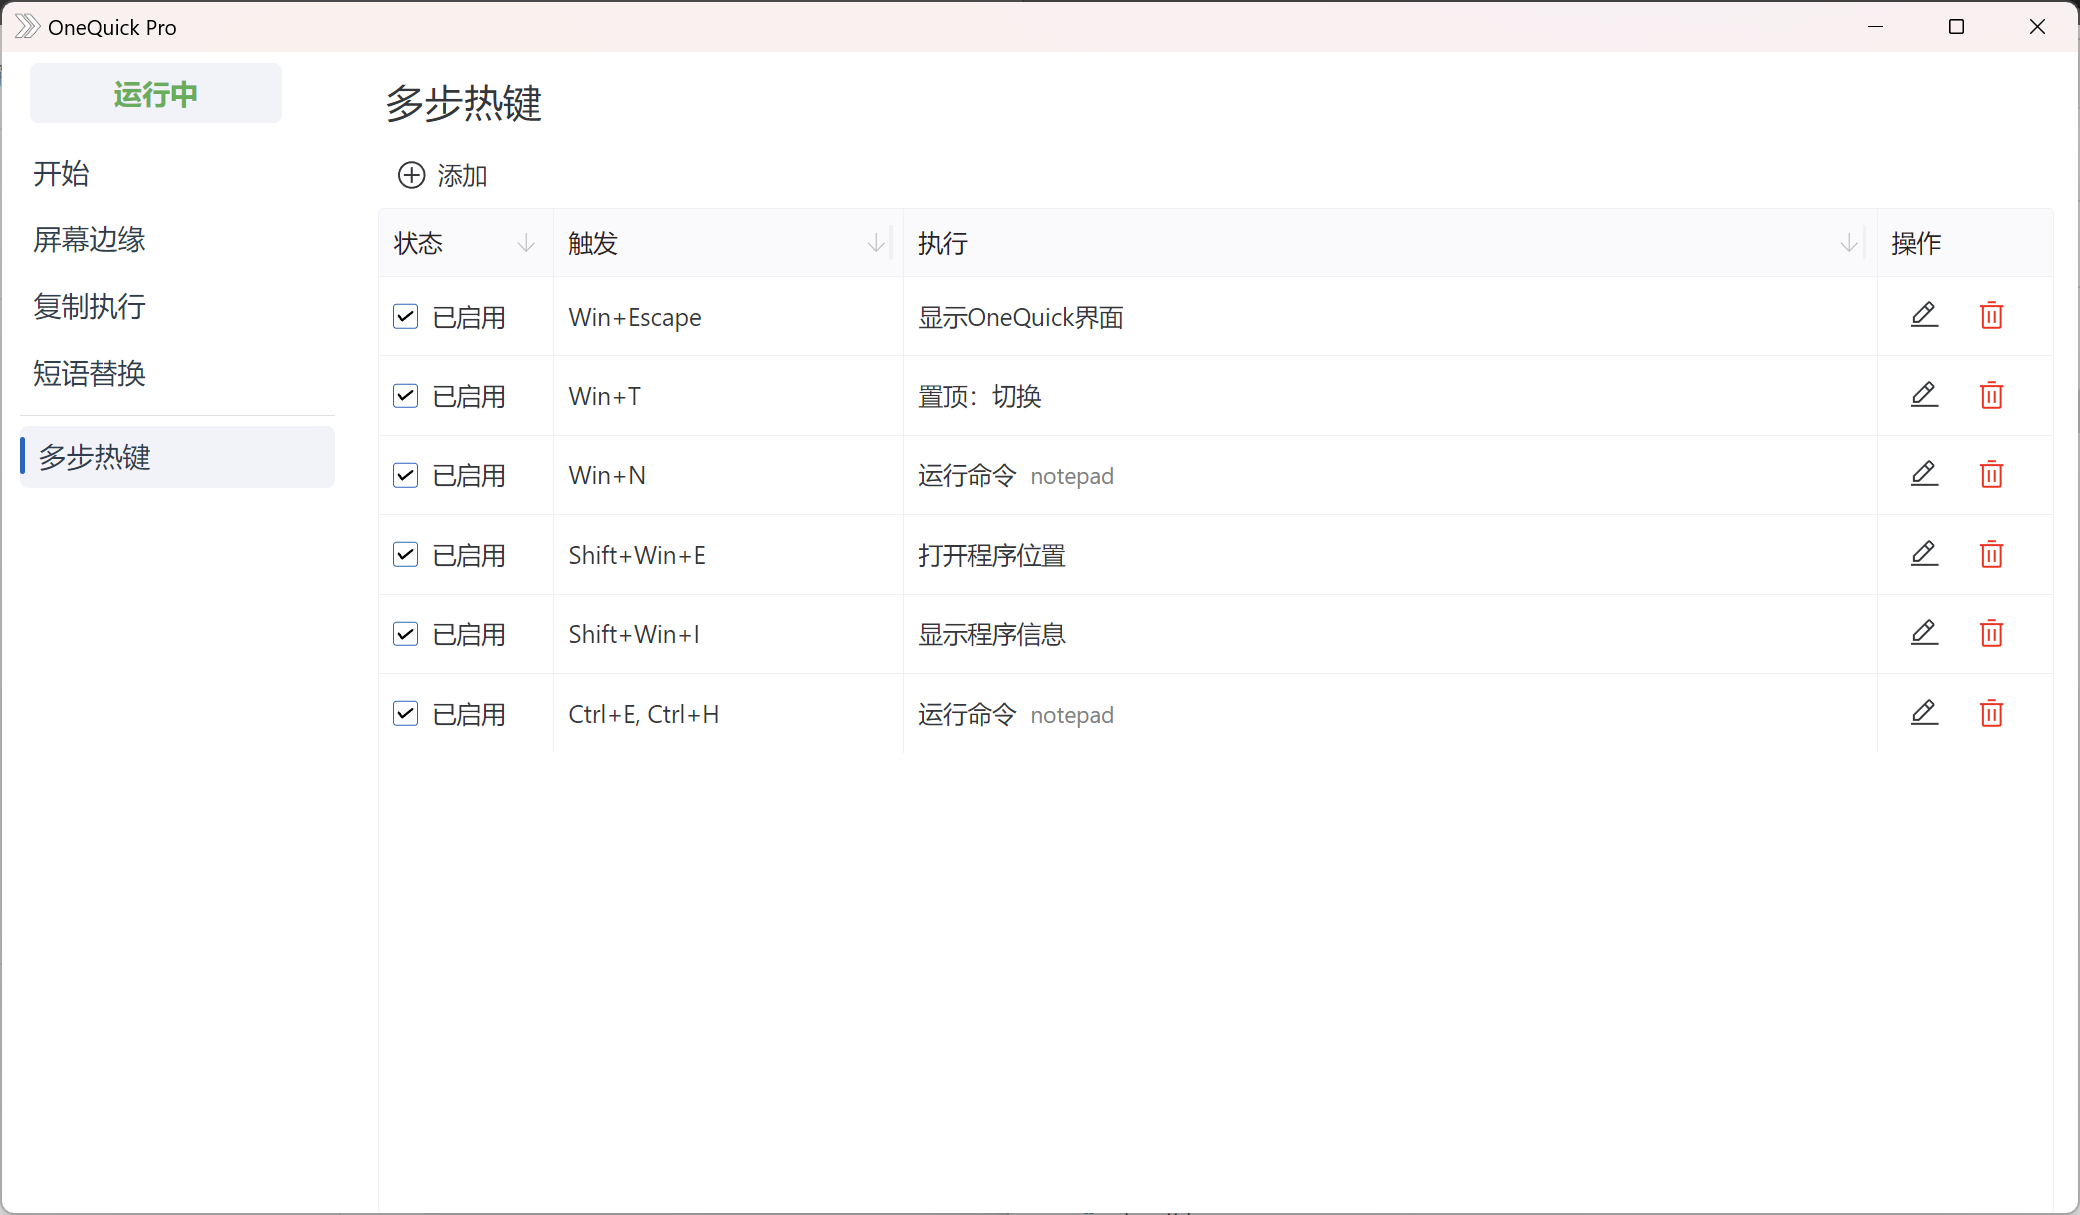
Task: Sort the 状态 column
Action: 526,242
